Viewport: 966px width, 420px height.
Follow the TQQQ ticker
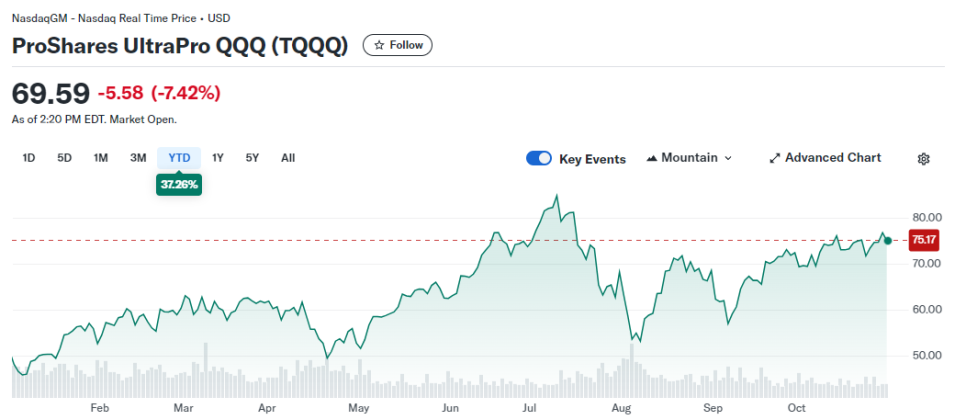(397, 45)
